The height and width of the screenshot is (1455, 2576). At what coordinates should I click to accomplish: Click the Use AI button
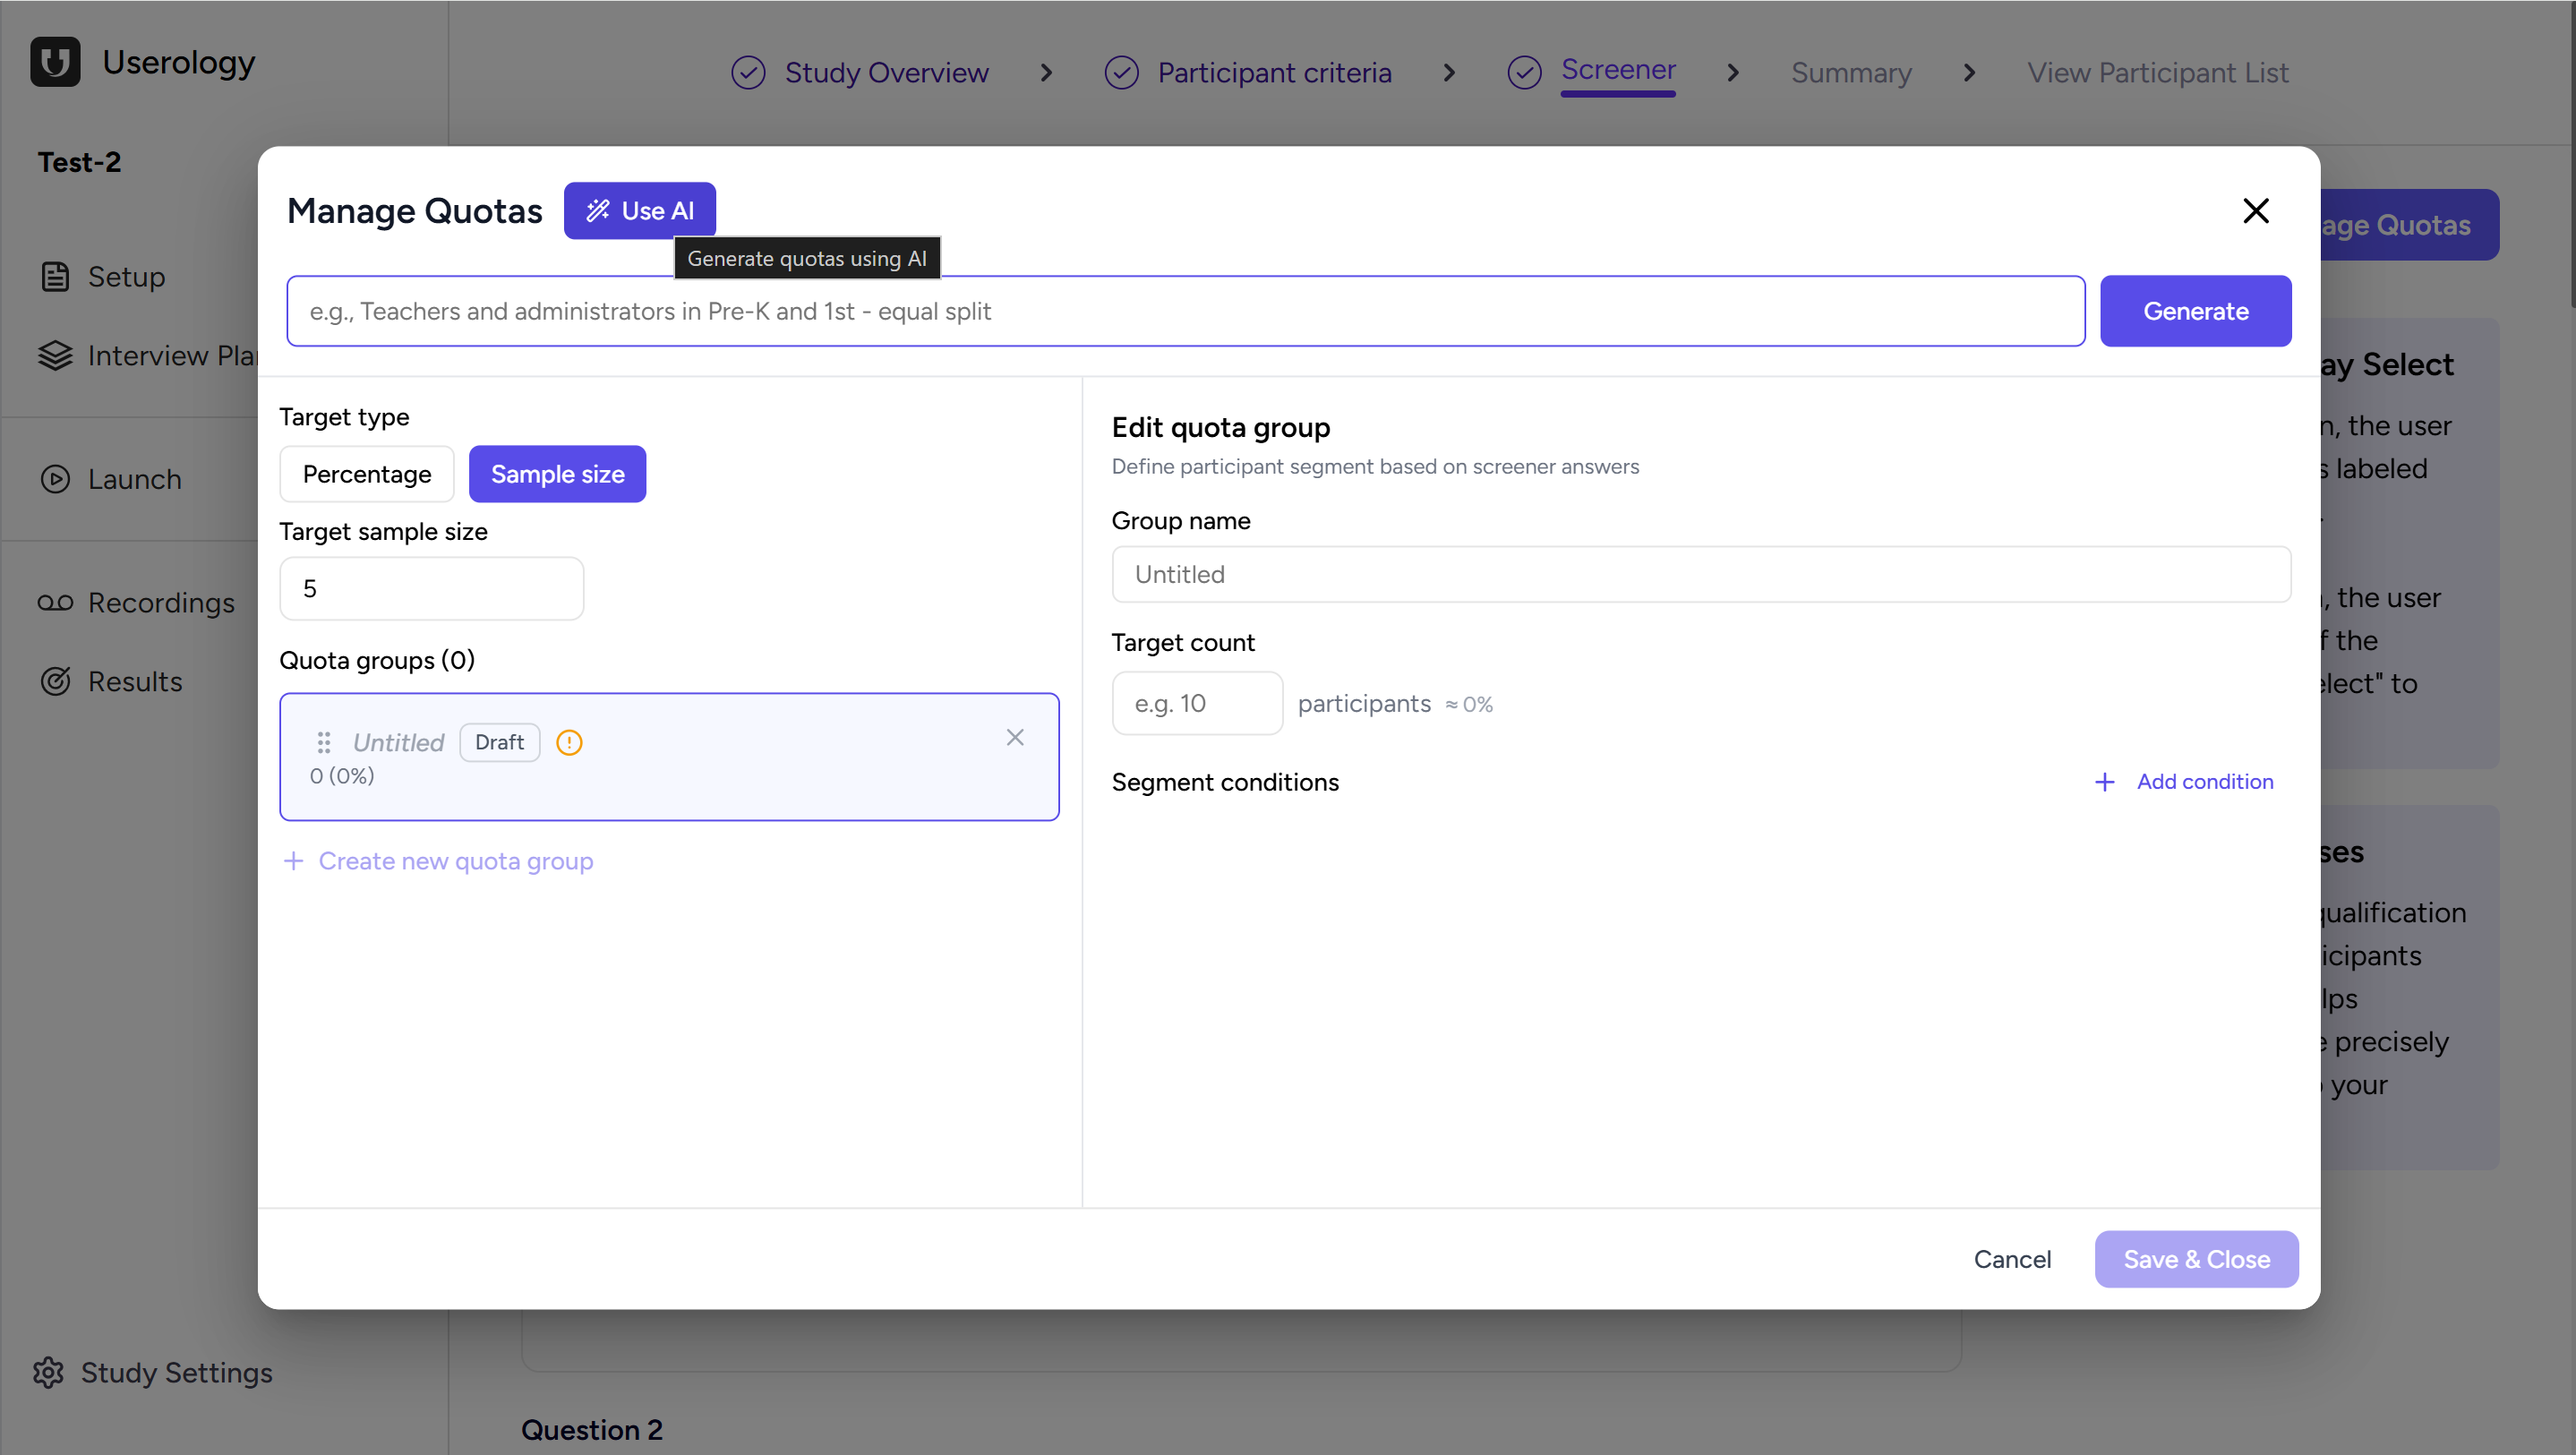point(640,210)
